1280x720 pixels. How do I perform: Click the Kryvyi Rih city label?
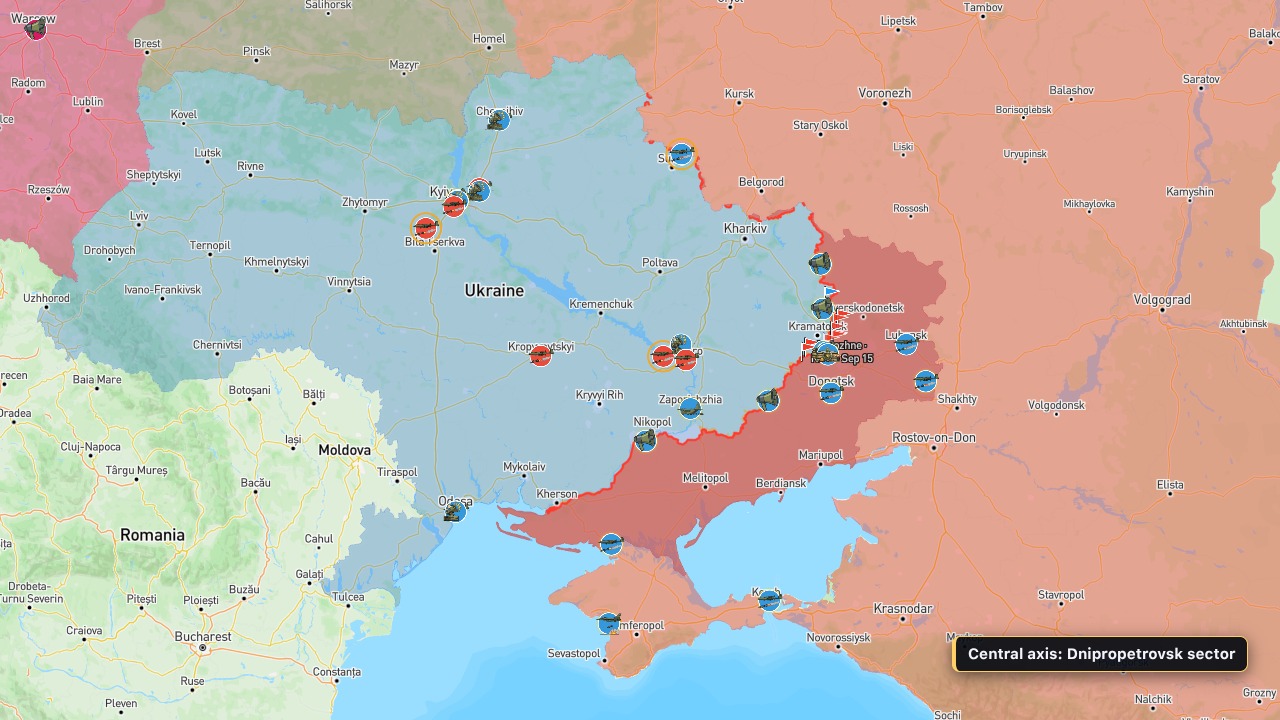[600, 395]
